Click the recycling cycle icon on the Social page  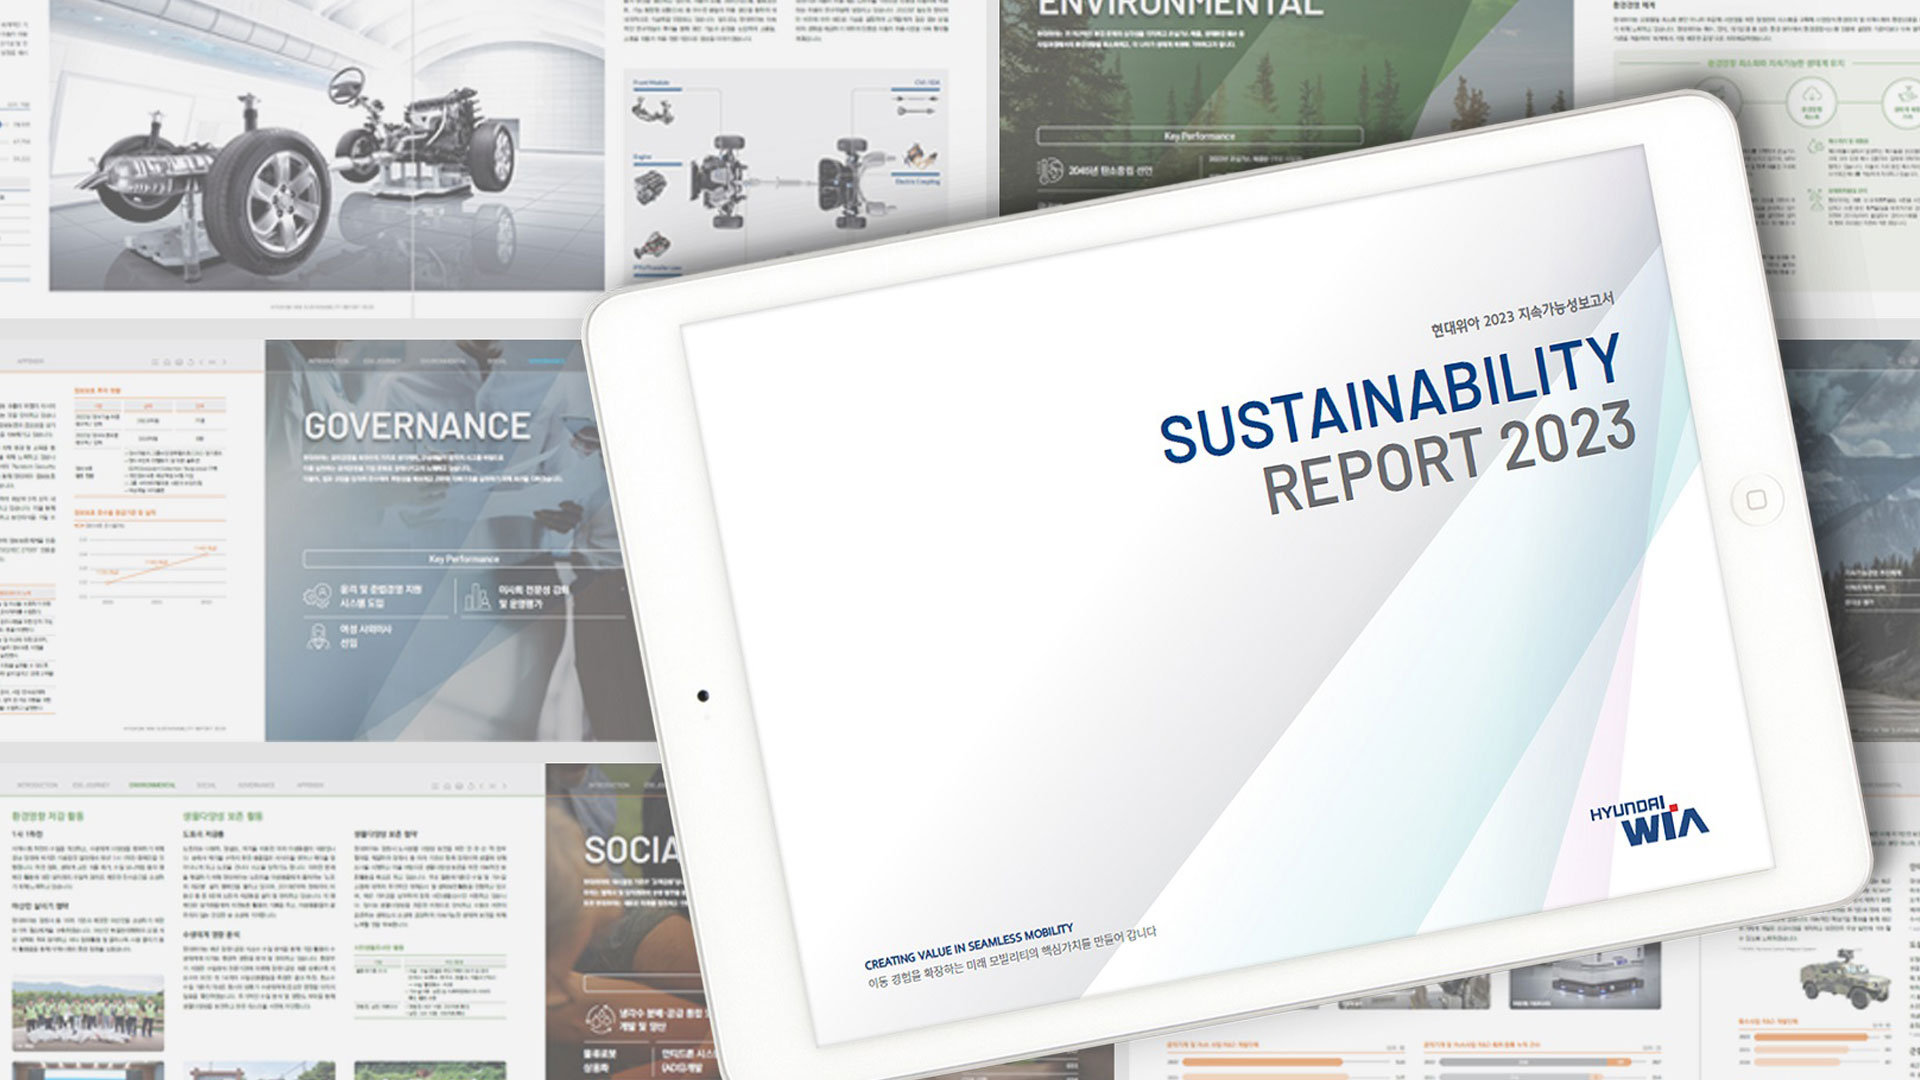[x=599, y=1019]
